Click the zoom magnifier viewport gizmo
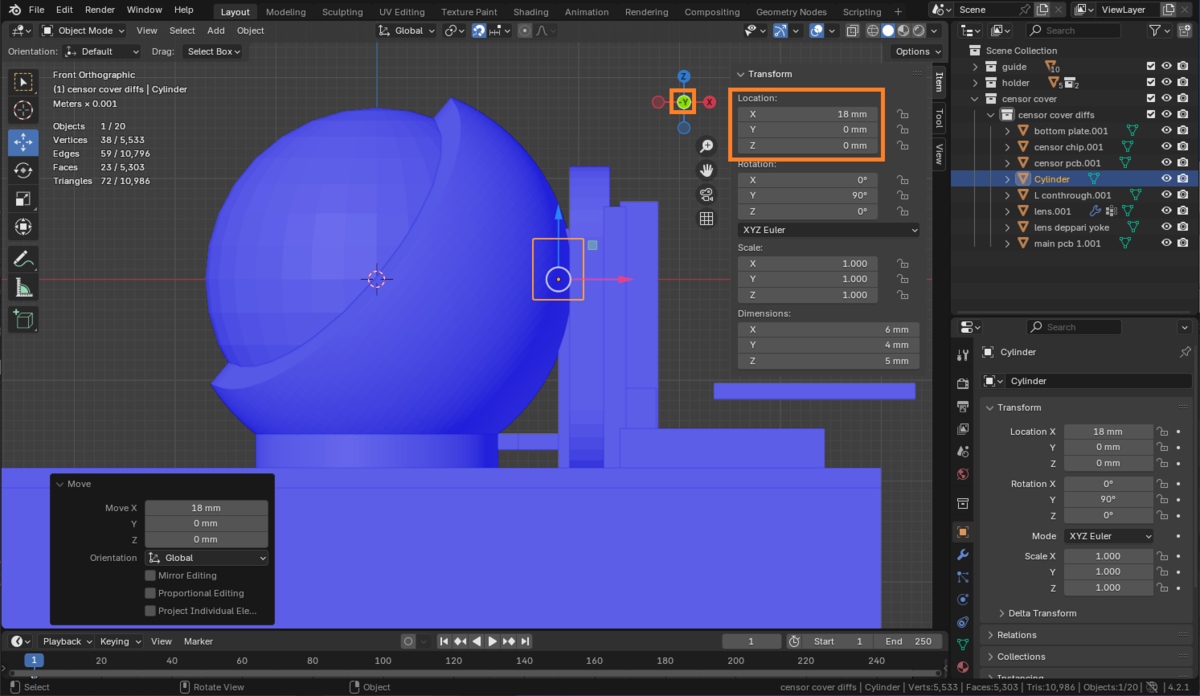This screenshot has height=696, width=1200. [x=706, y=146]
